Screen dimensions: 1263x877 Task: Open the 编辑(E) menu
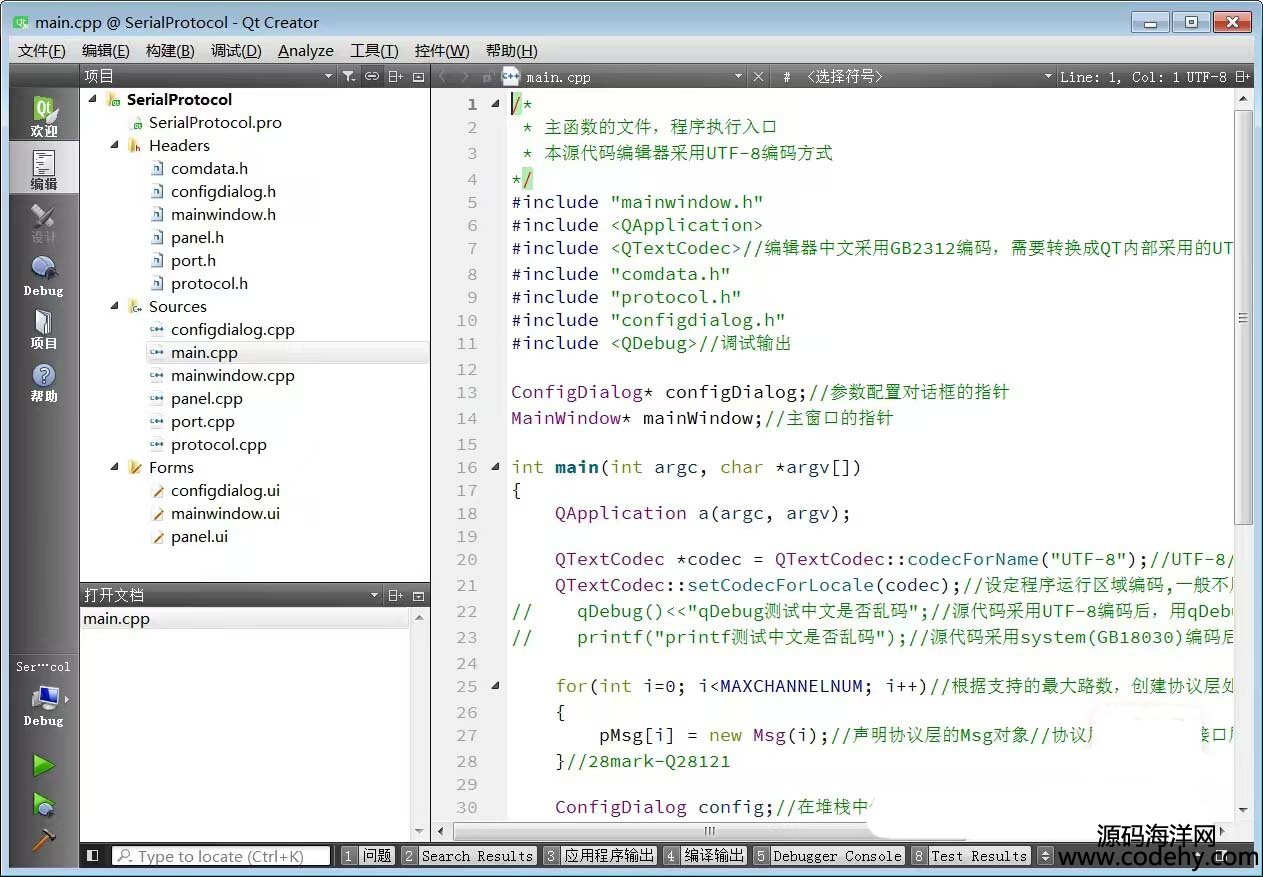pyautogui.click(x=106, y=51)
